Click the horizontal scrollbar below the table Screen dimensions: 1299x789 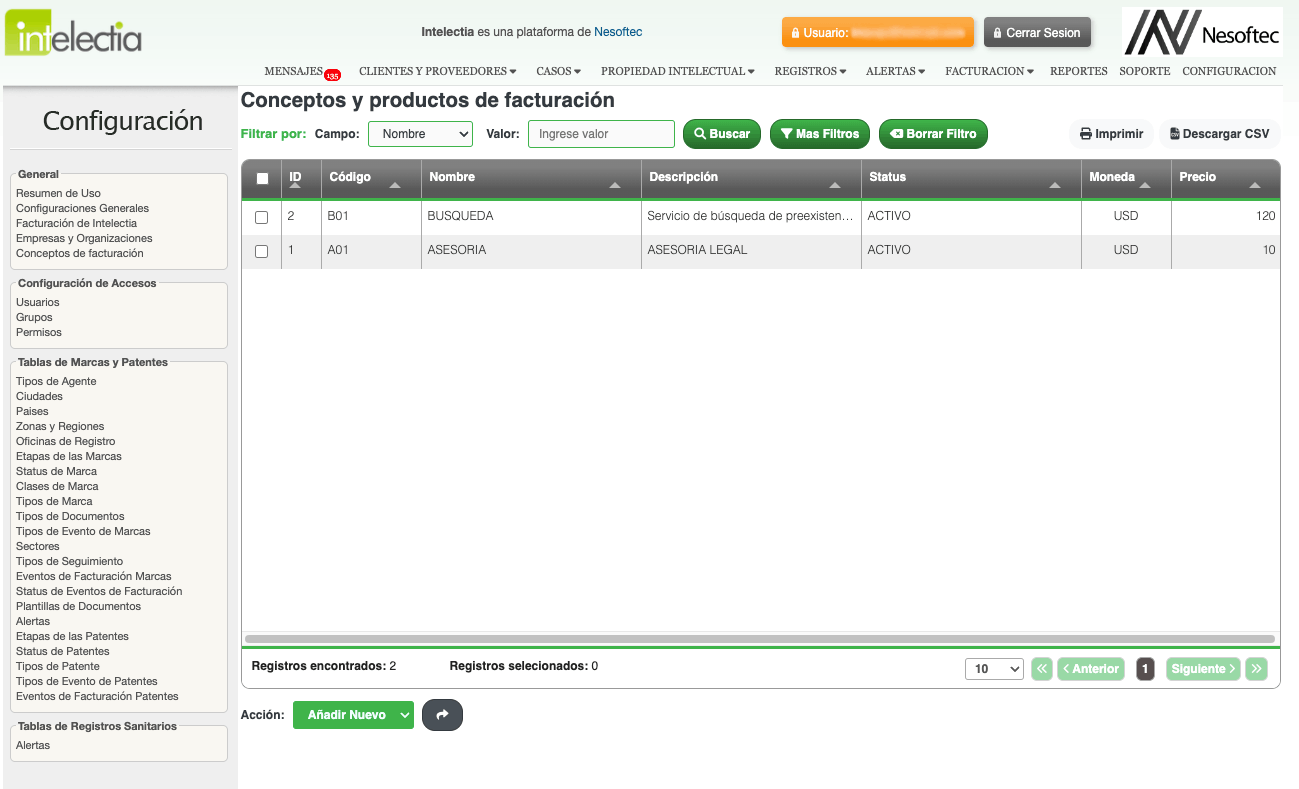(759, 638)
